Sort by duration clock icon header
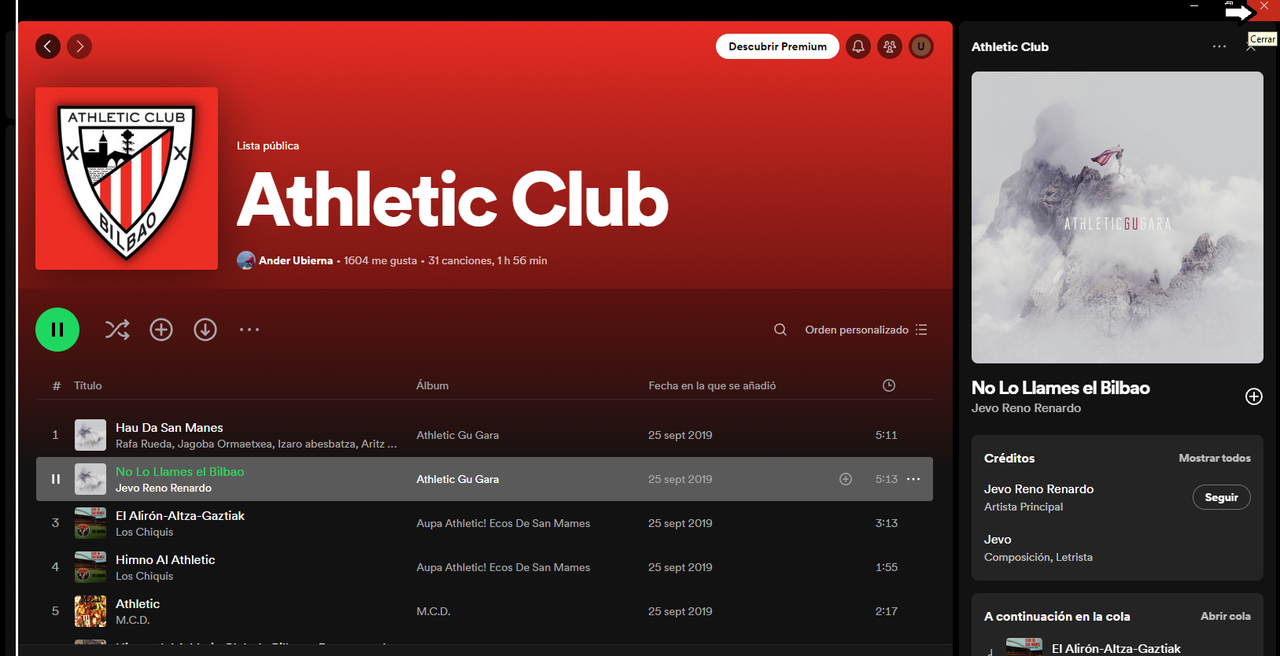Screen dimensions: 1280x656 tap(889, 385)
